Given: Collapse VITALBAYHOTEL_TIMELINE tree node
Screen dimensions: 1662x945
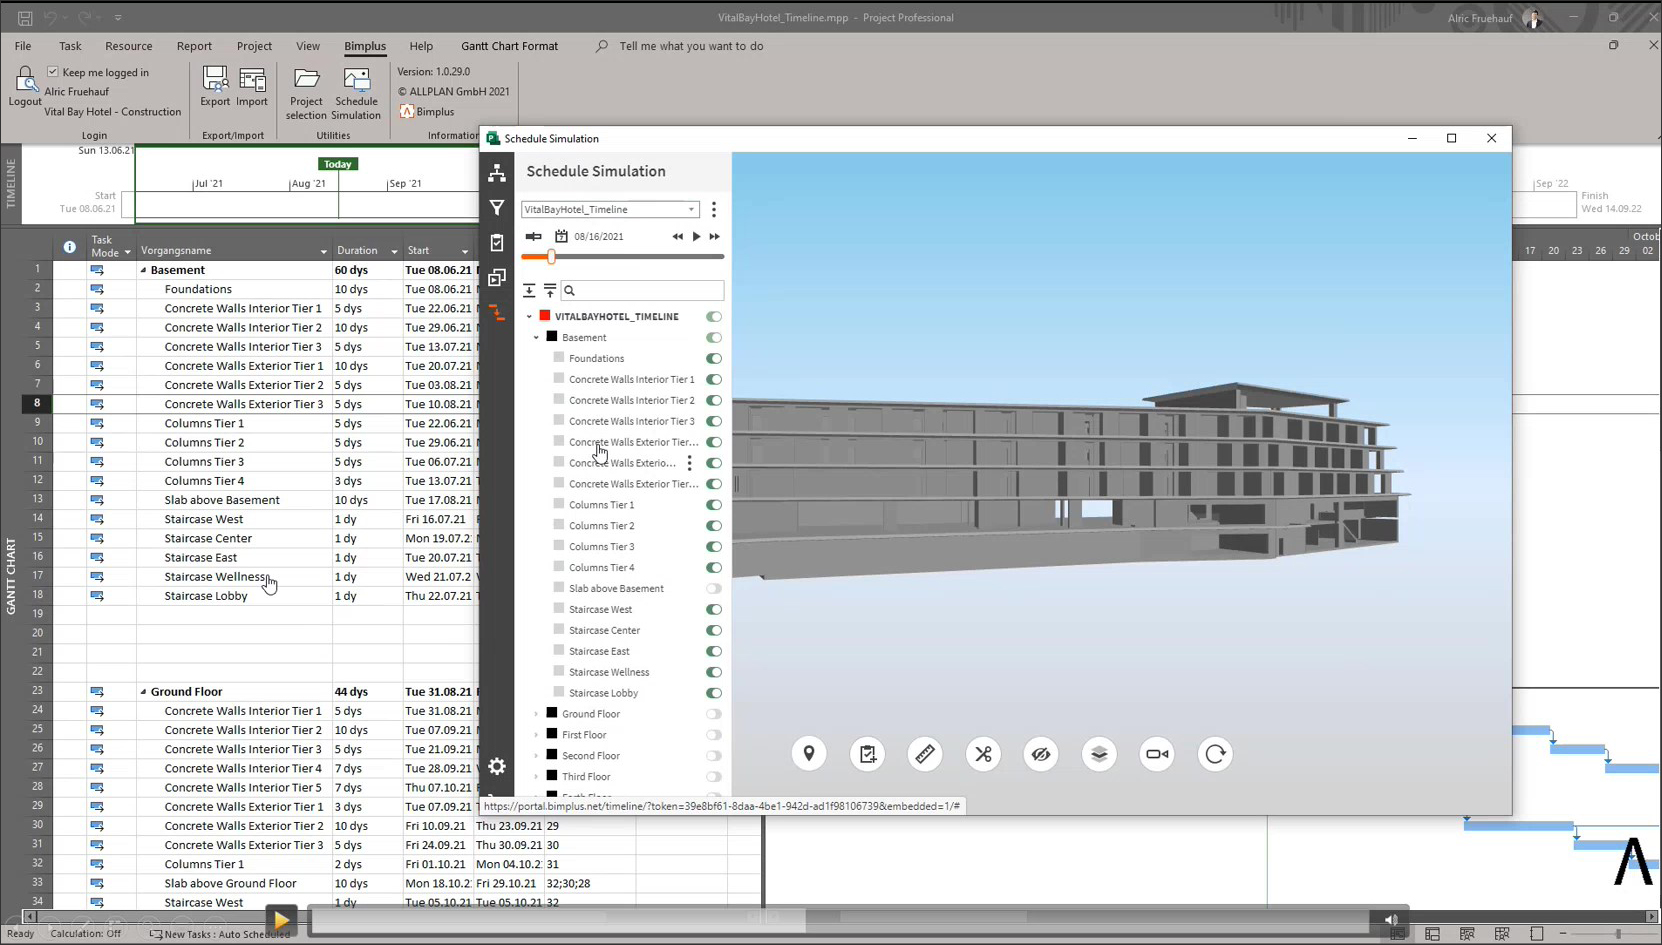Looking at the screenshot, I should point(529,317).
